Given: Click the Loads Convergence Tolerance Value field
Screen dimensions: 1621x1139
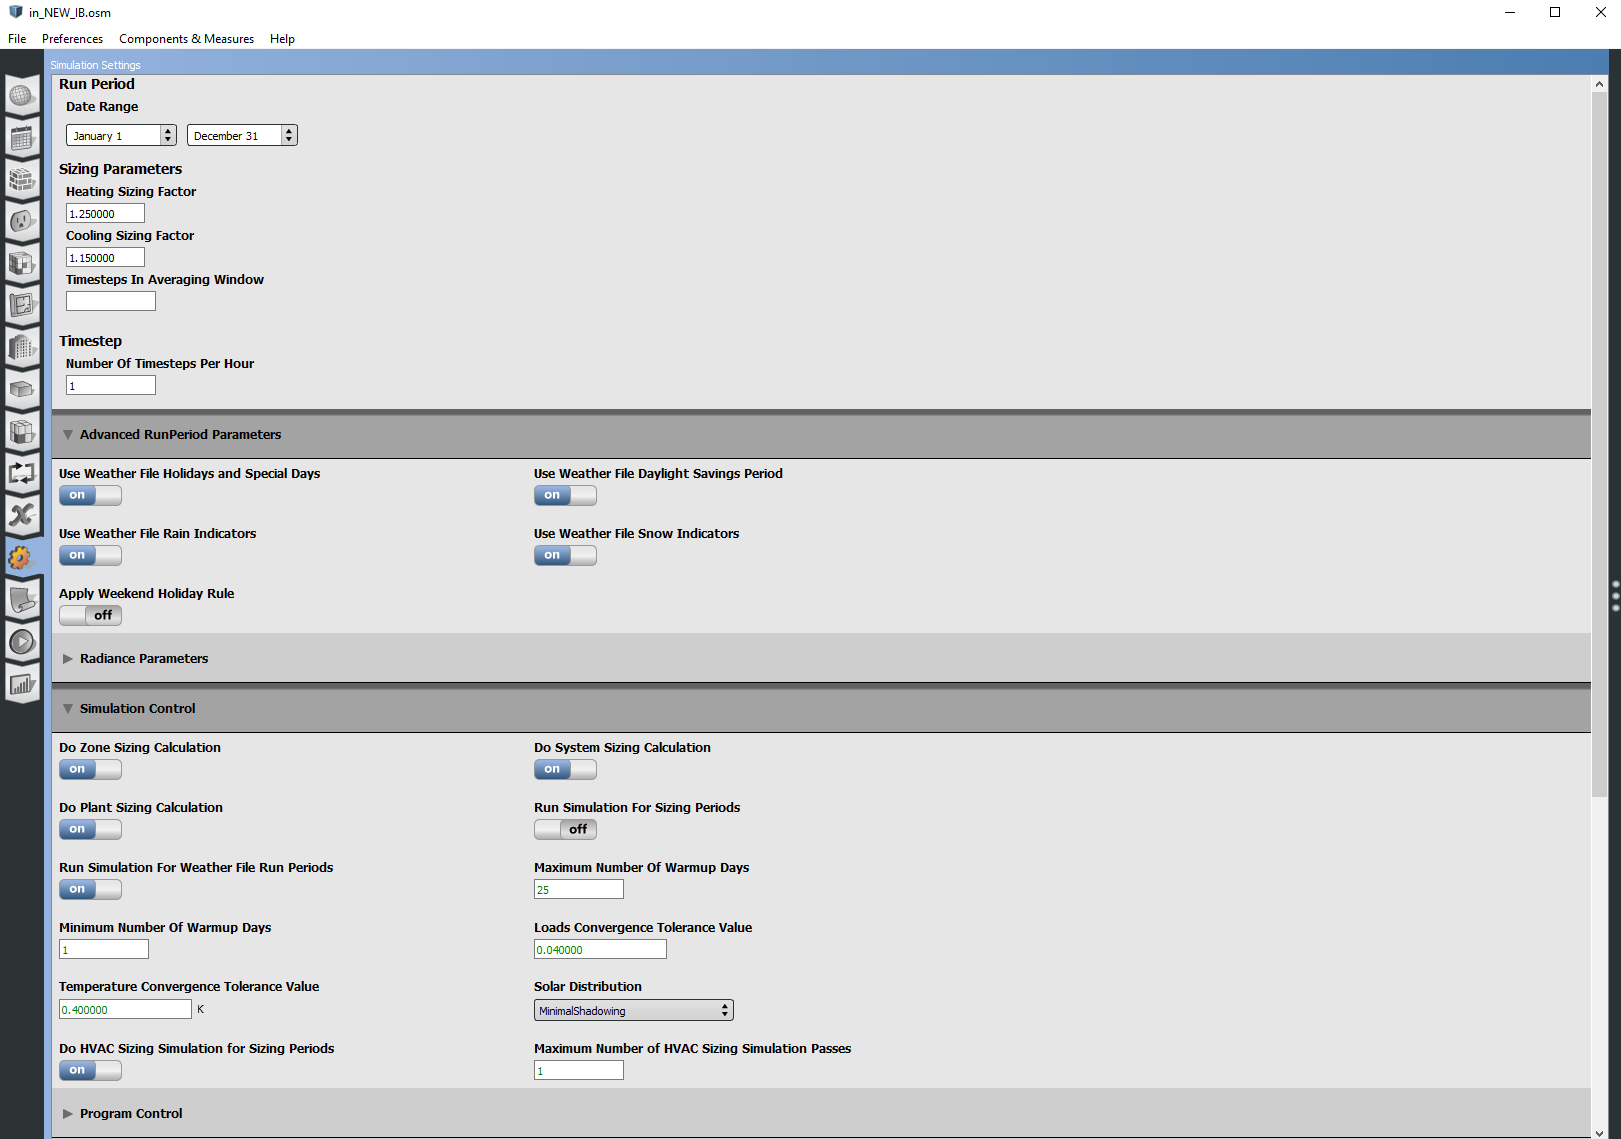Looking at the screenshot, I should (600, 949).
